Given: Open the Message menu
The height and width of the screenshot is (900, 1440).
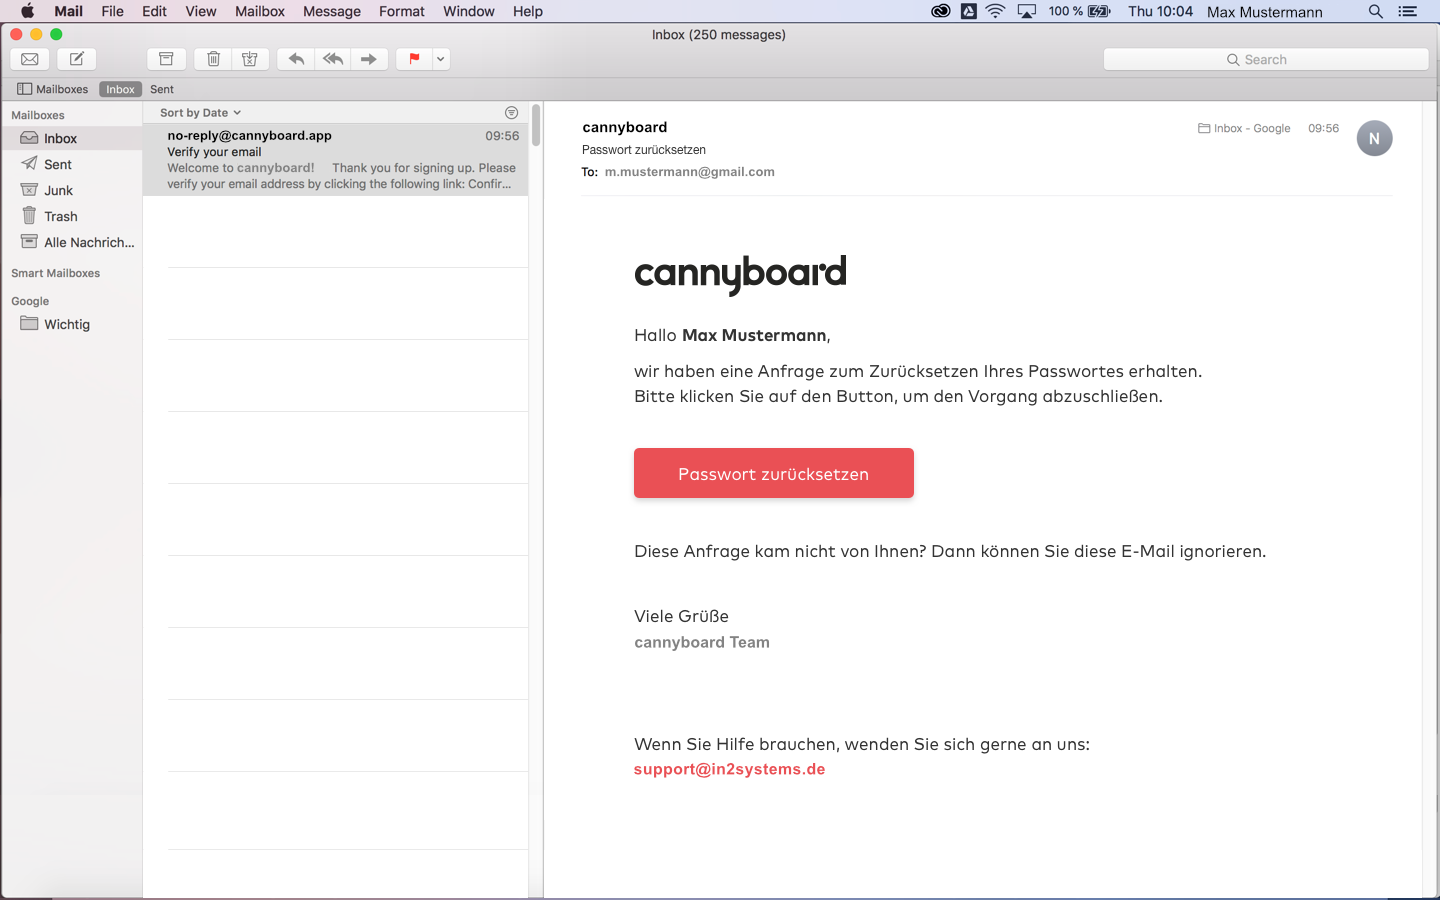Looking at the screenshot, I should (332, 11).
